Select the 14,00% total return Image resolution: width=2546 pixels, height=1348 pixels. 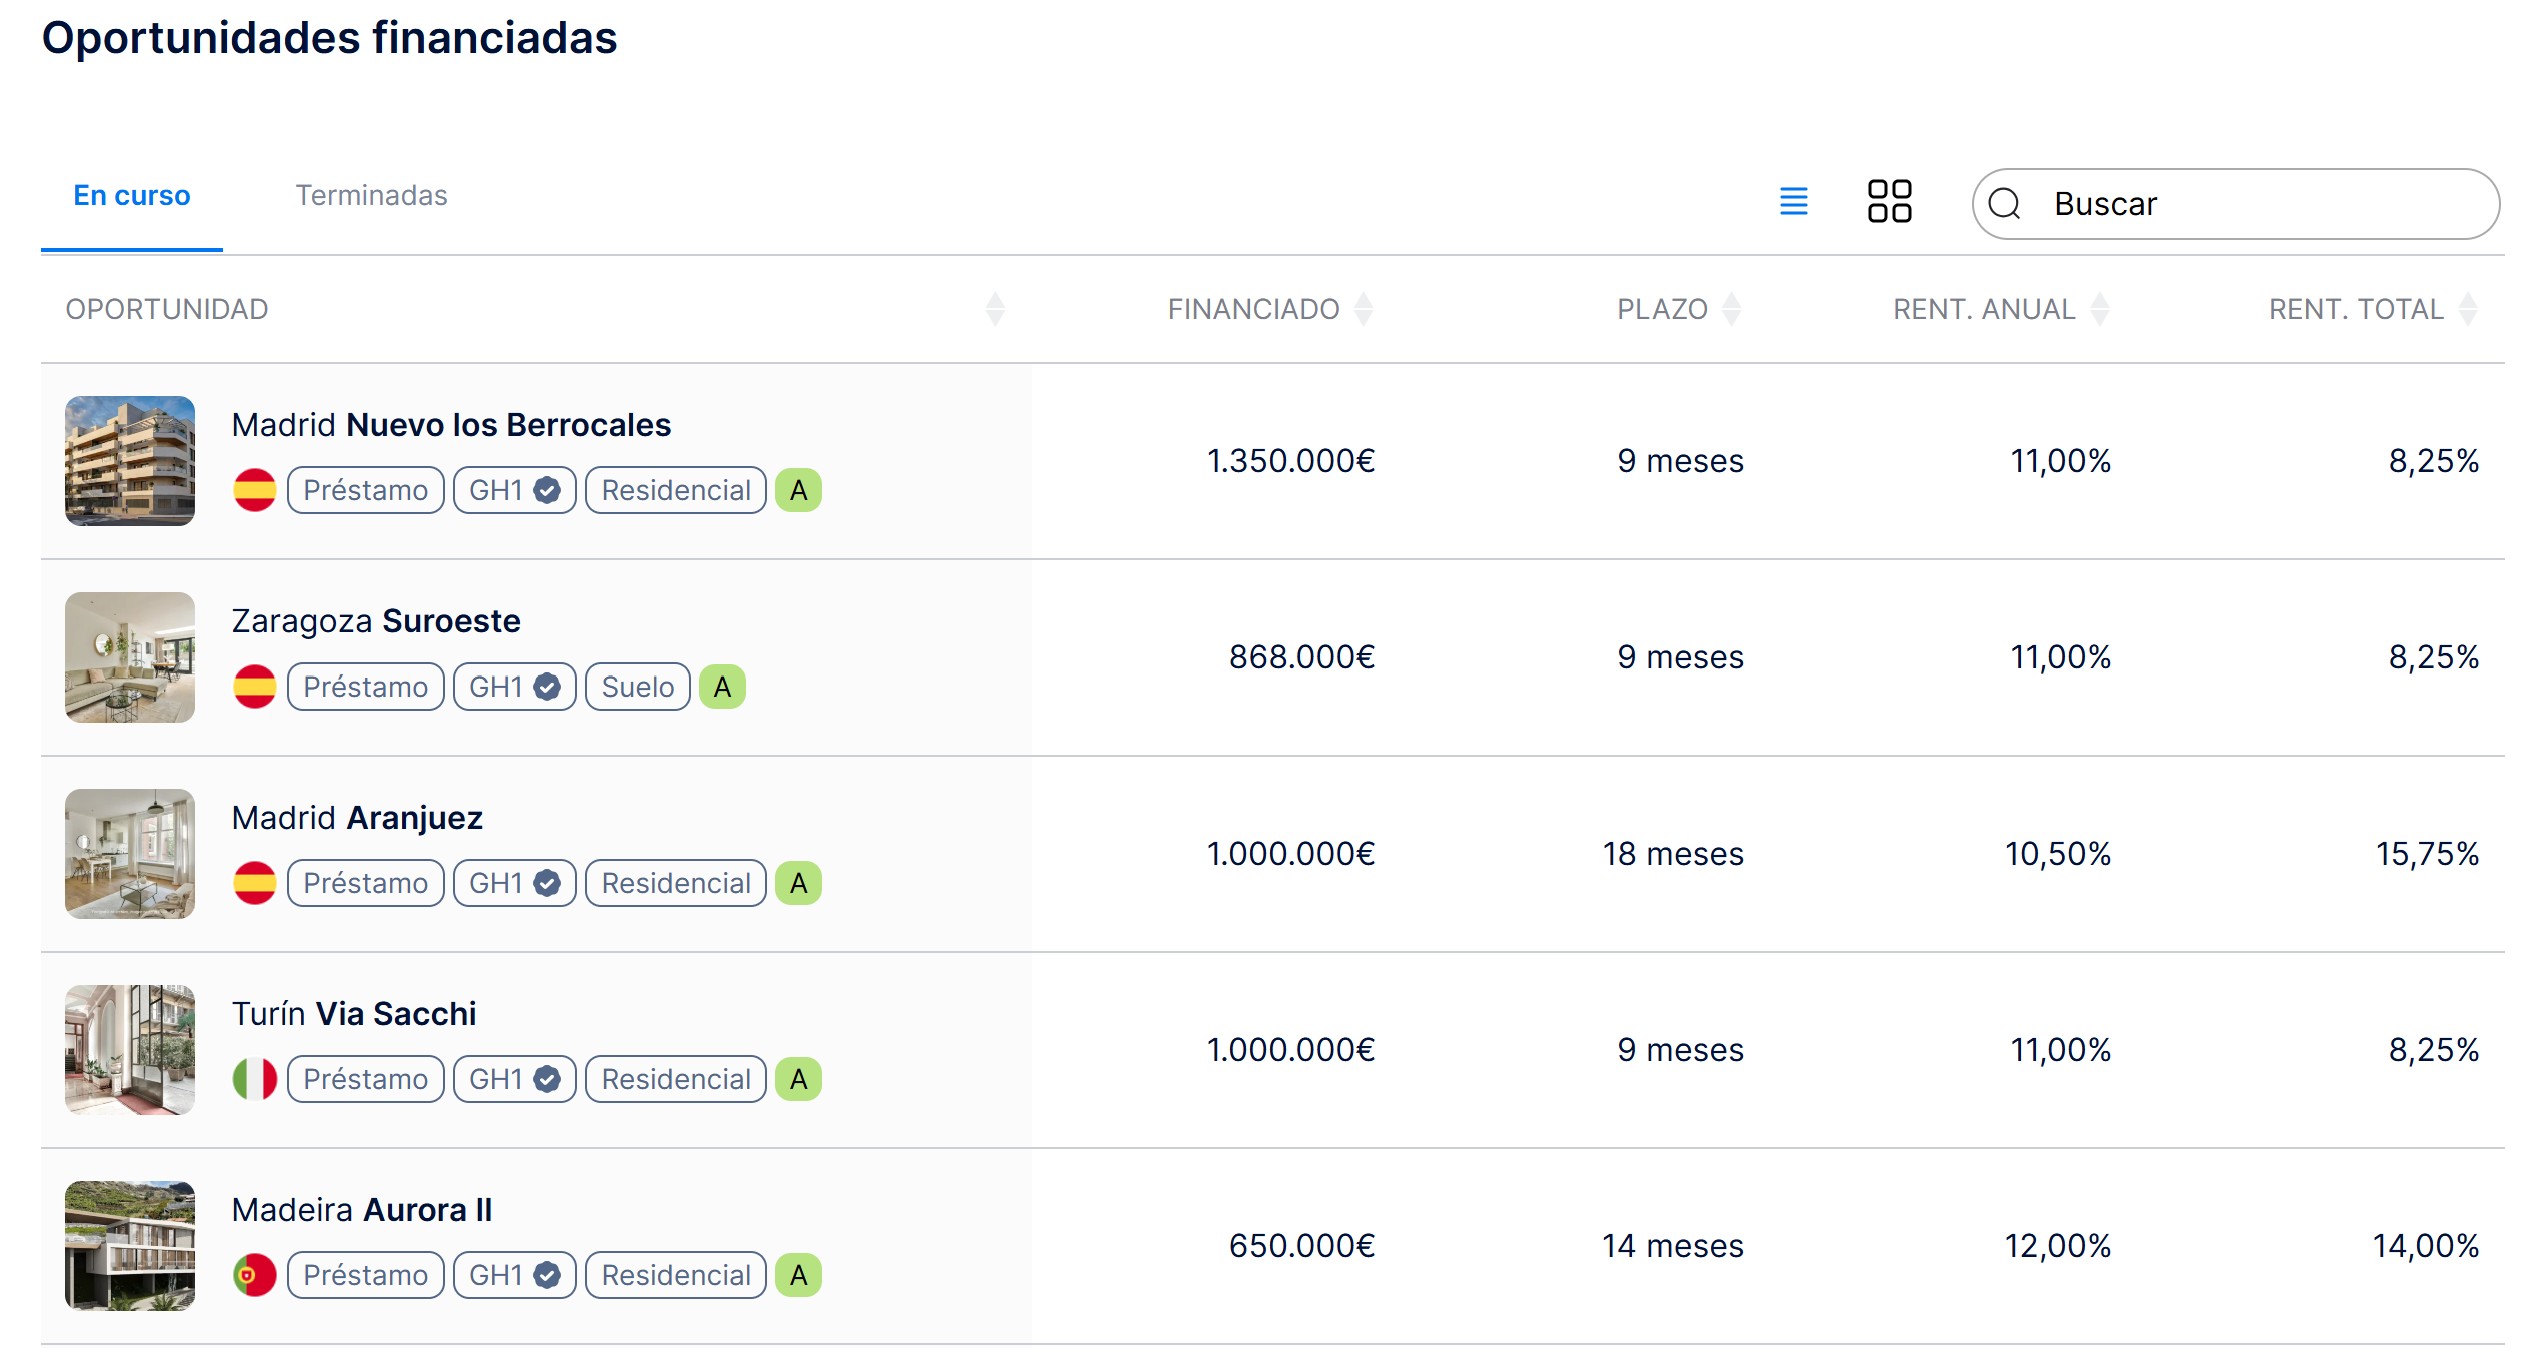[2426, 1246]
